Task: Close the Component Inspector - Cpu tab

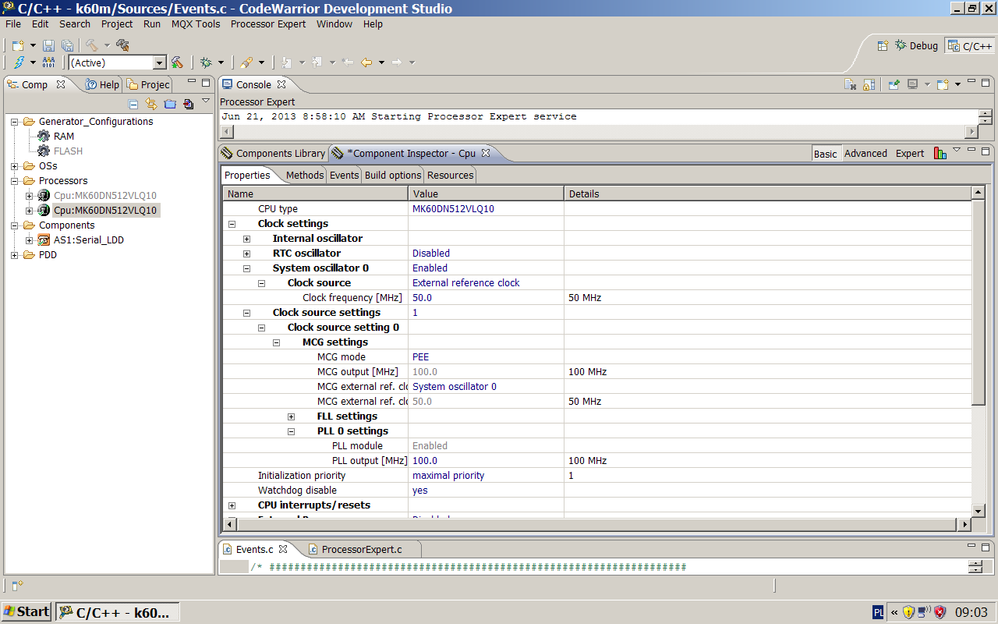Action: coord(486,153)
